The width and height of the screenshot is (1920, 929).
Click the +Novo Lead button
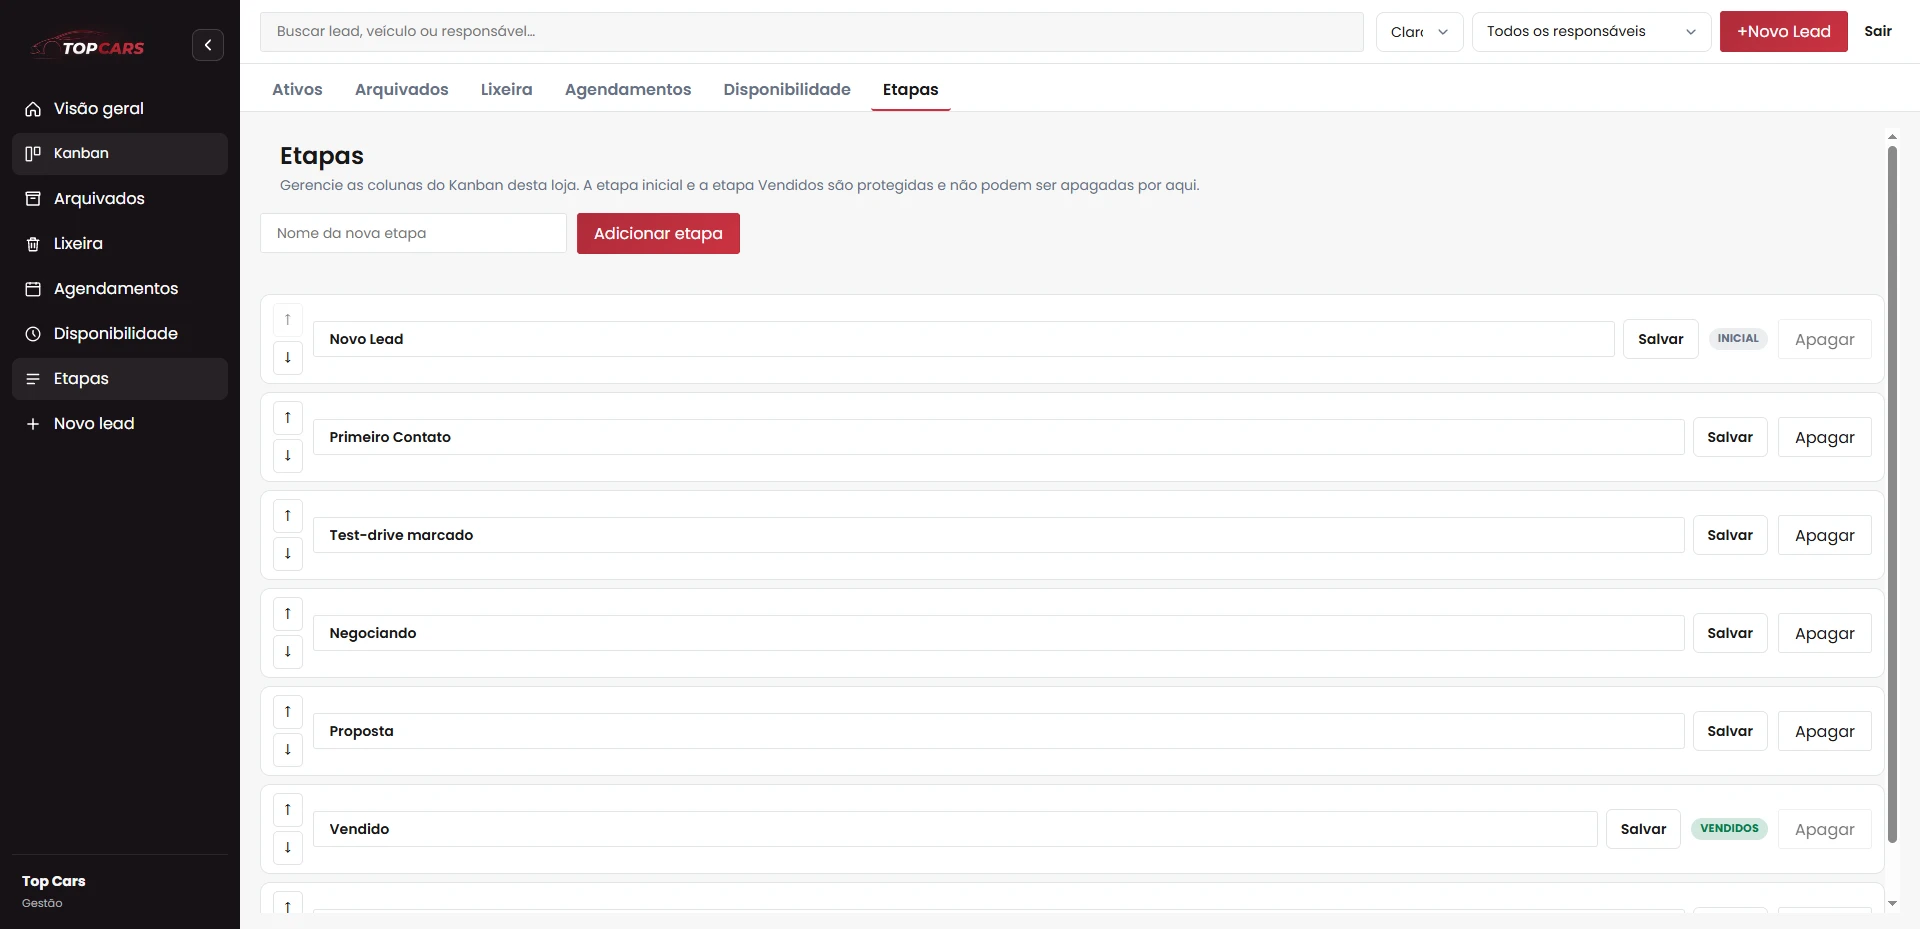click(1784, 32)
